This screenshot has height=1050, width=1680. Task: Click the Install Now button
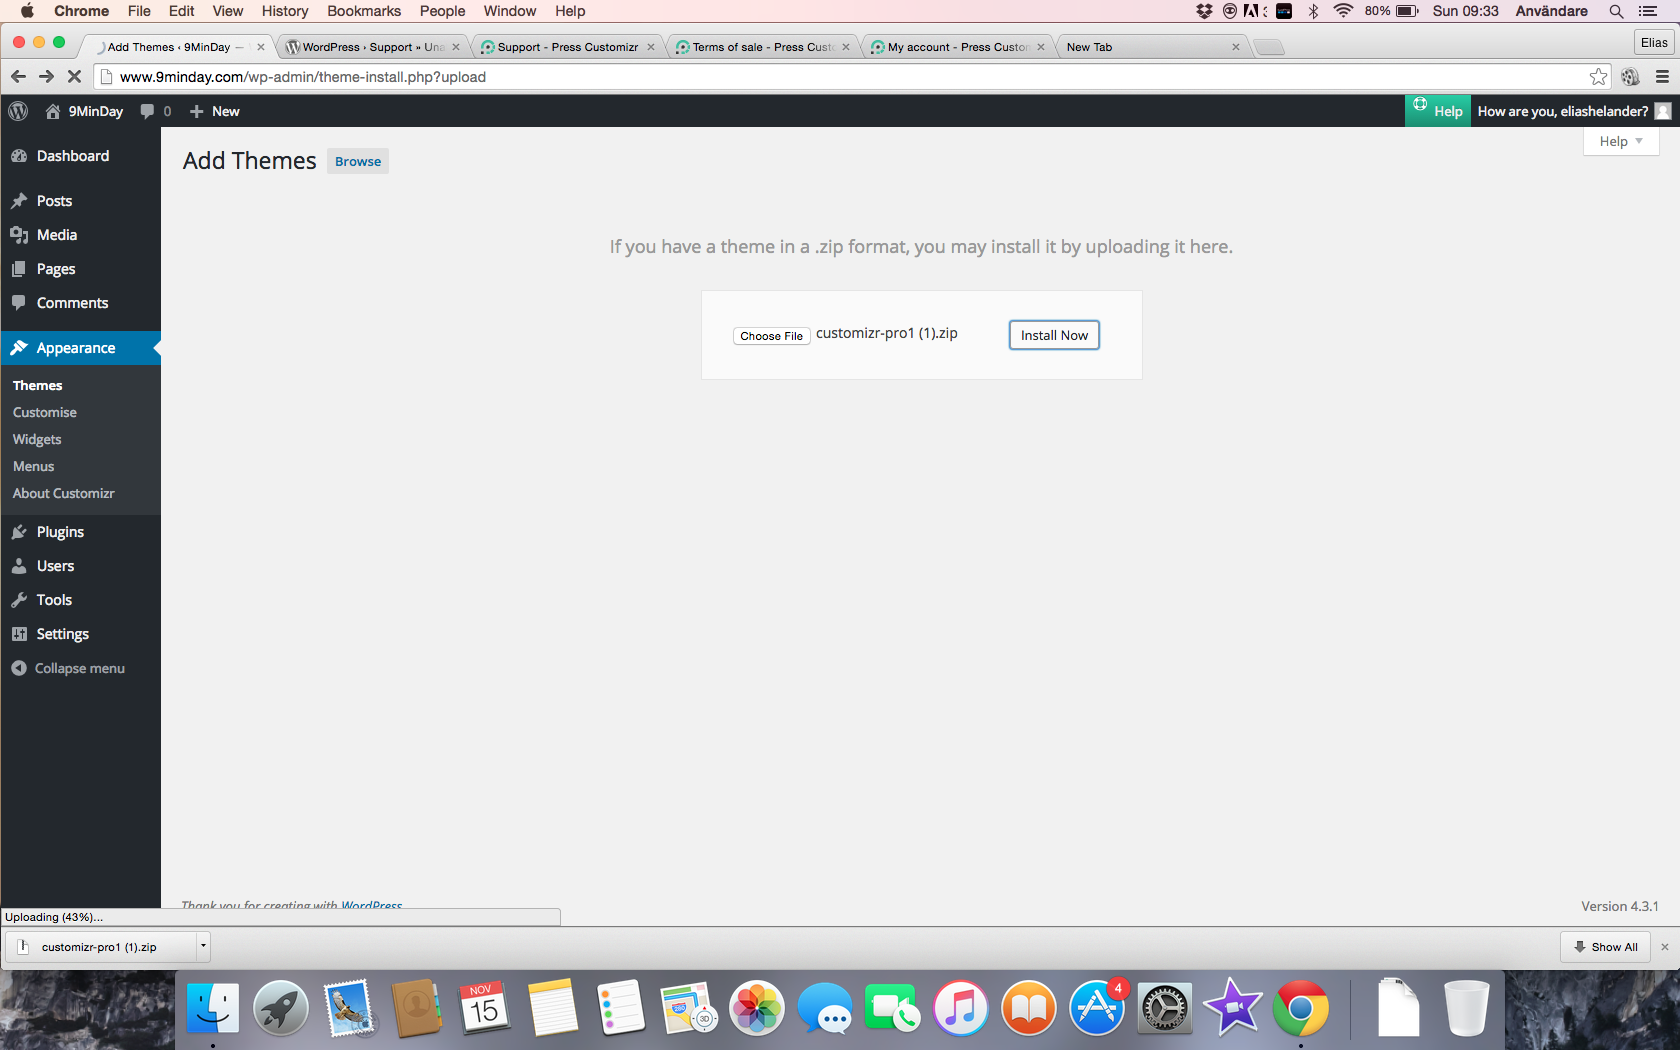point(1054,335)
